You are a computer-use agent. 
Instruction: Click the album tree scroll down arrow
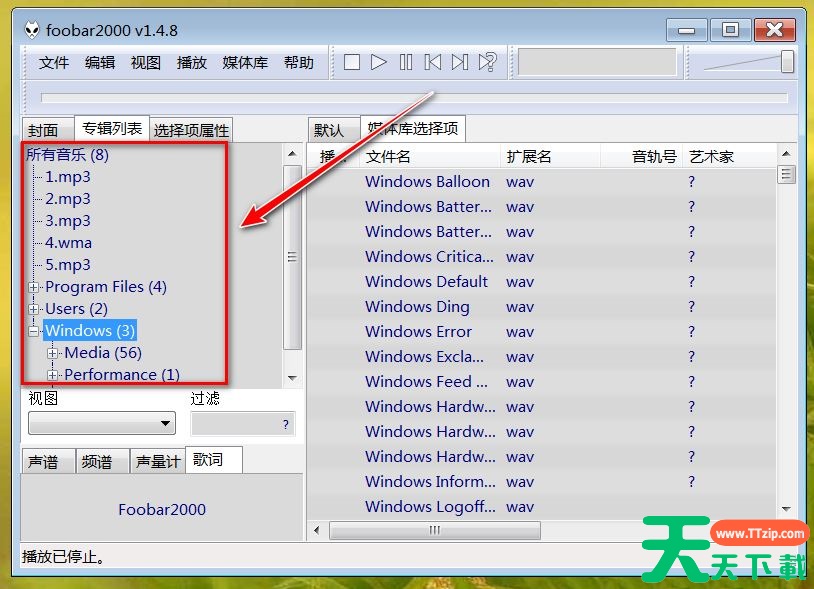coord(292,378)
